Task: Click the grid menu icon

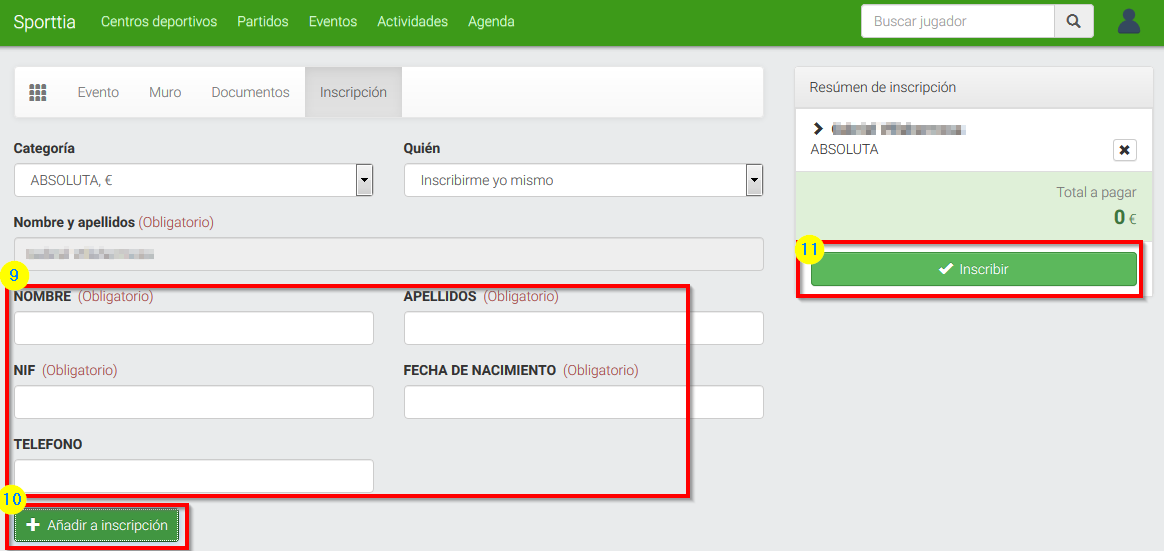Action: click(38, 92)
